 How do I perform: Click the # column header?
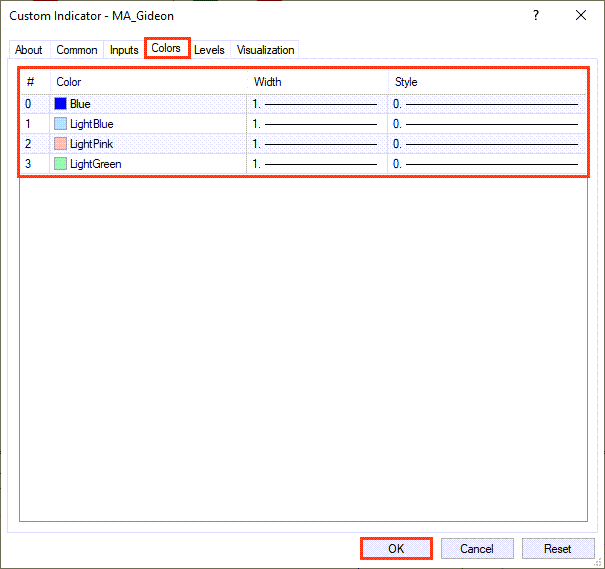(35, 82)
